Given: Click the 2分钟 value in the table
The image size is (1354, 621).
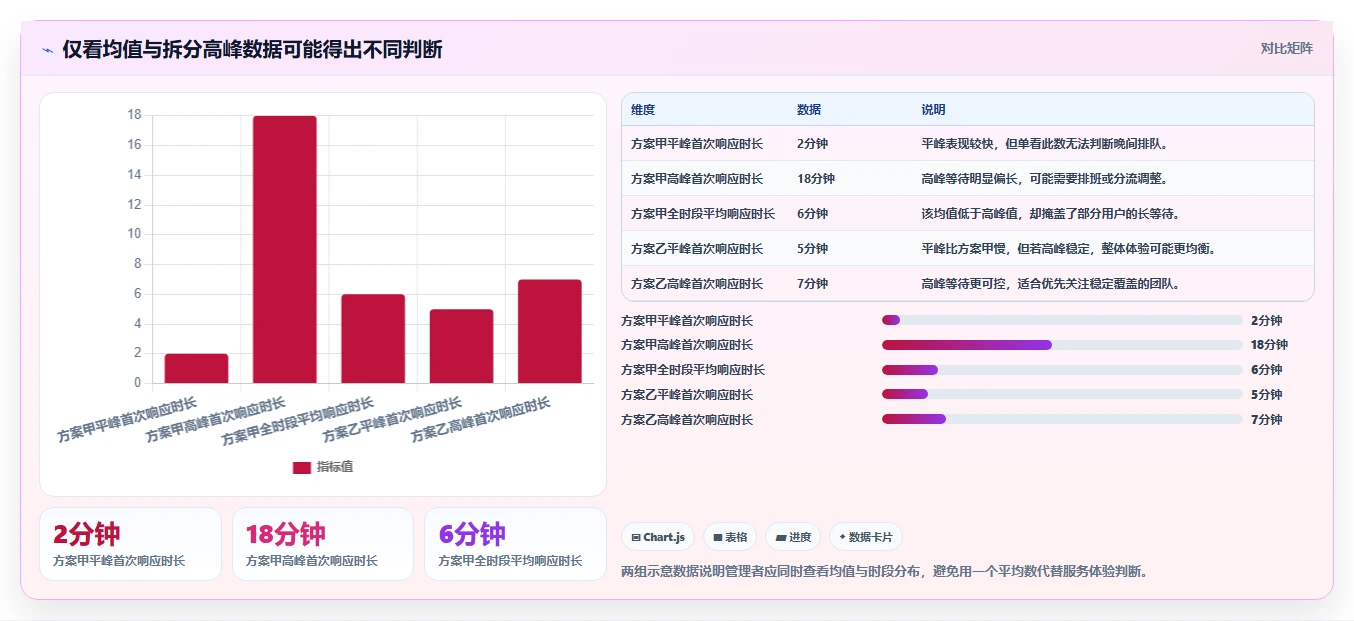Looking at the screenshot, I should coord(812,144).
